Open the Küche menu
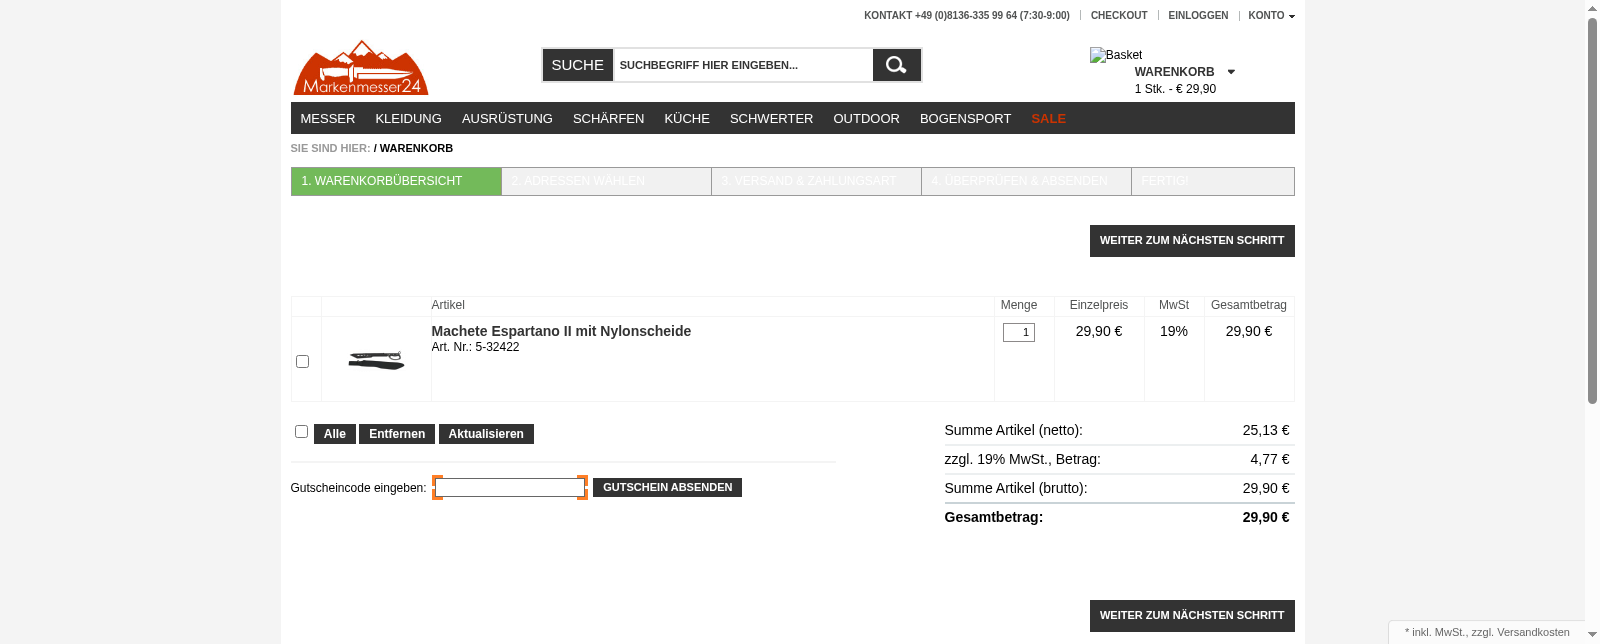The height and width of the screenshot is (644, 1600). 687,118
